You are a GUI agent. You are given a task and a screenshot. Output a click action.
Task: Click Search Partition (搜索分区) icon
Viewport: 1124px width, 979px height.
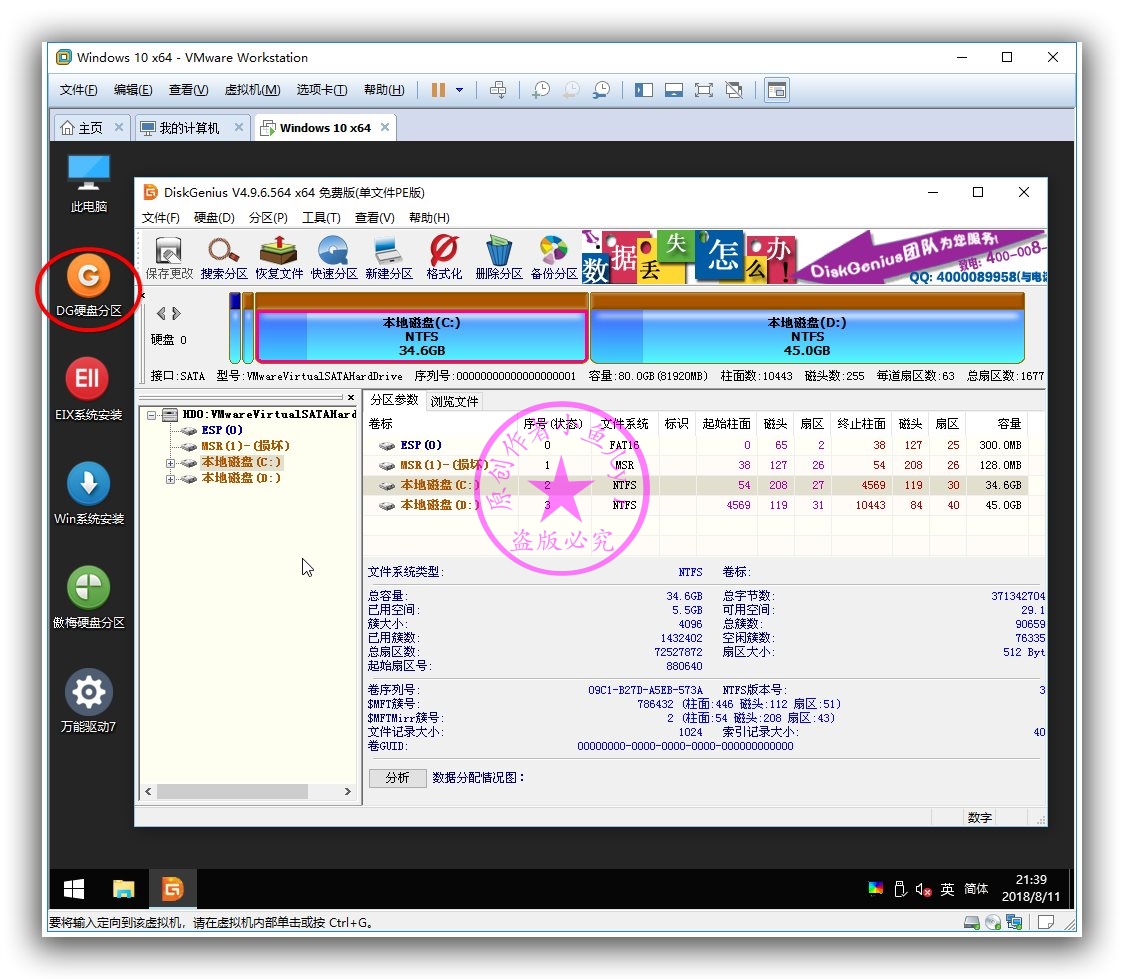pos(224,258)
